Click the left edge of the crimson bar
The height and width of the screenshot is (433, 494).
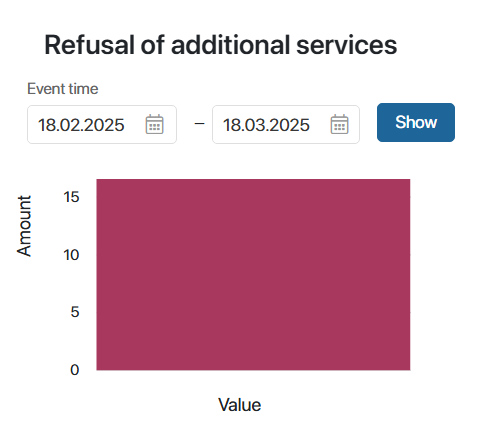click(97, 275)
